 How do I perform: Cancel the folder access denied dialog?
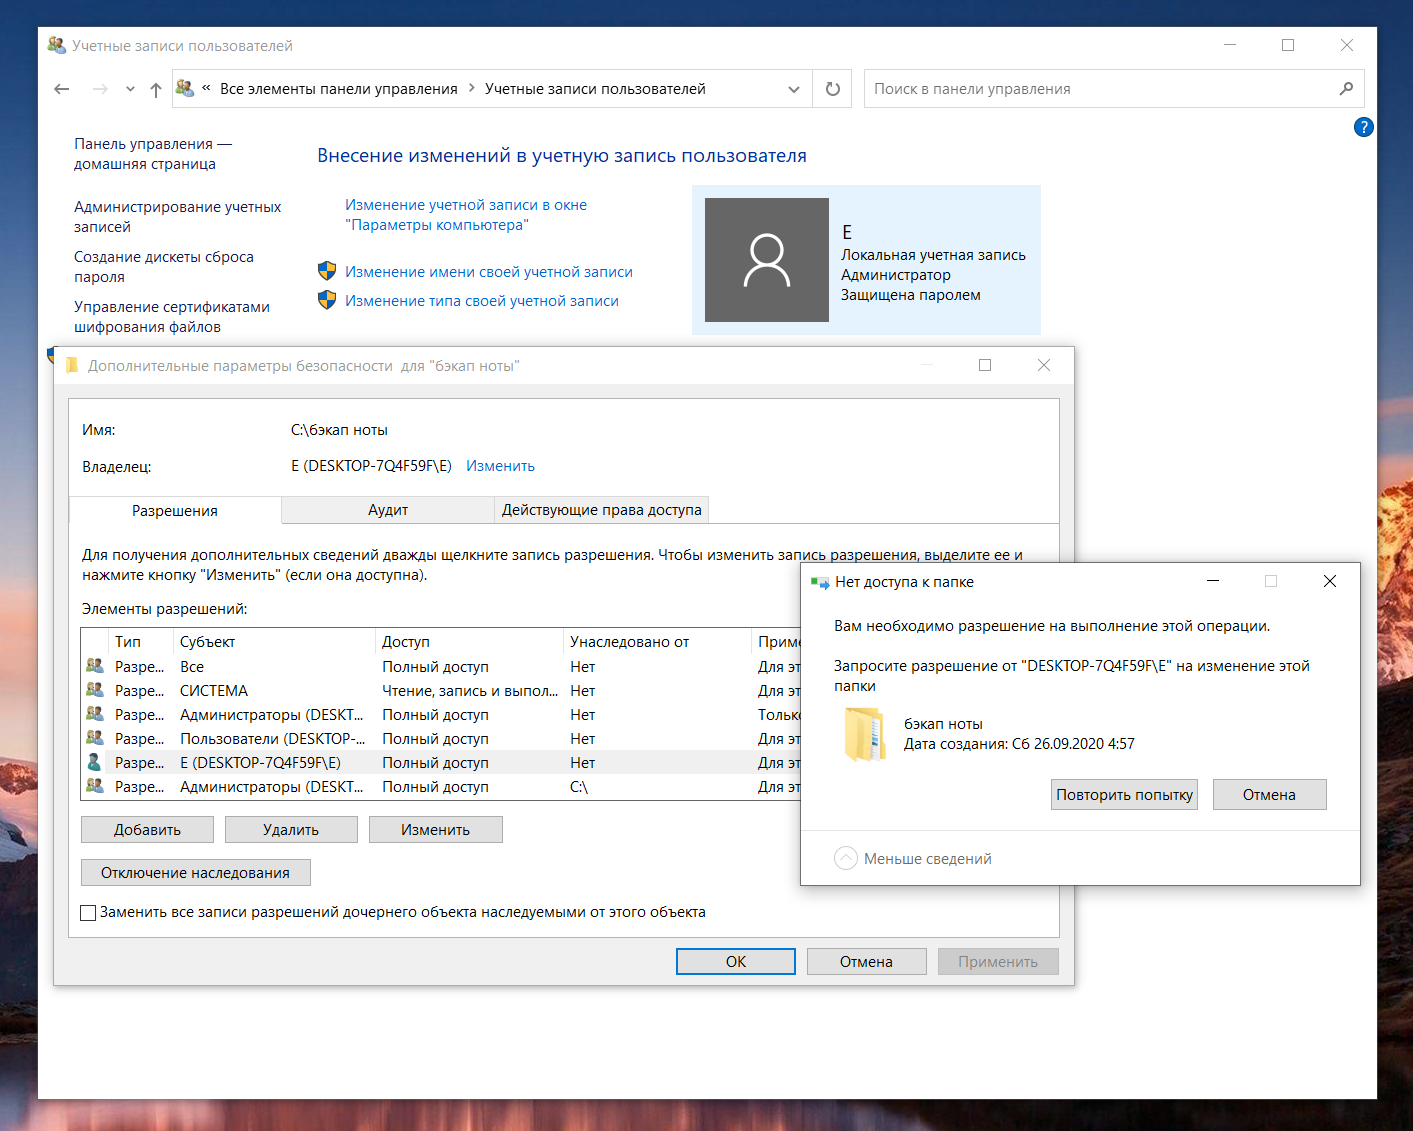pyautogui.click(x=1269, y=795)
